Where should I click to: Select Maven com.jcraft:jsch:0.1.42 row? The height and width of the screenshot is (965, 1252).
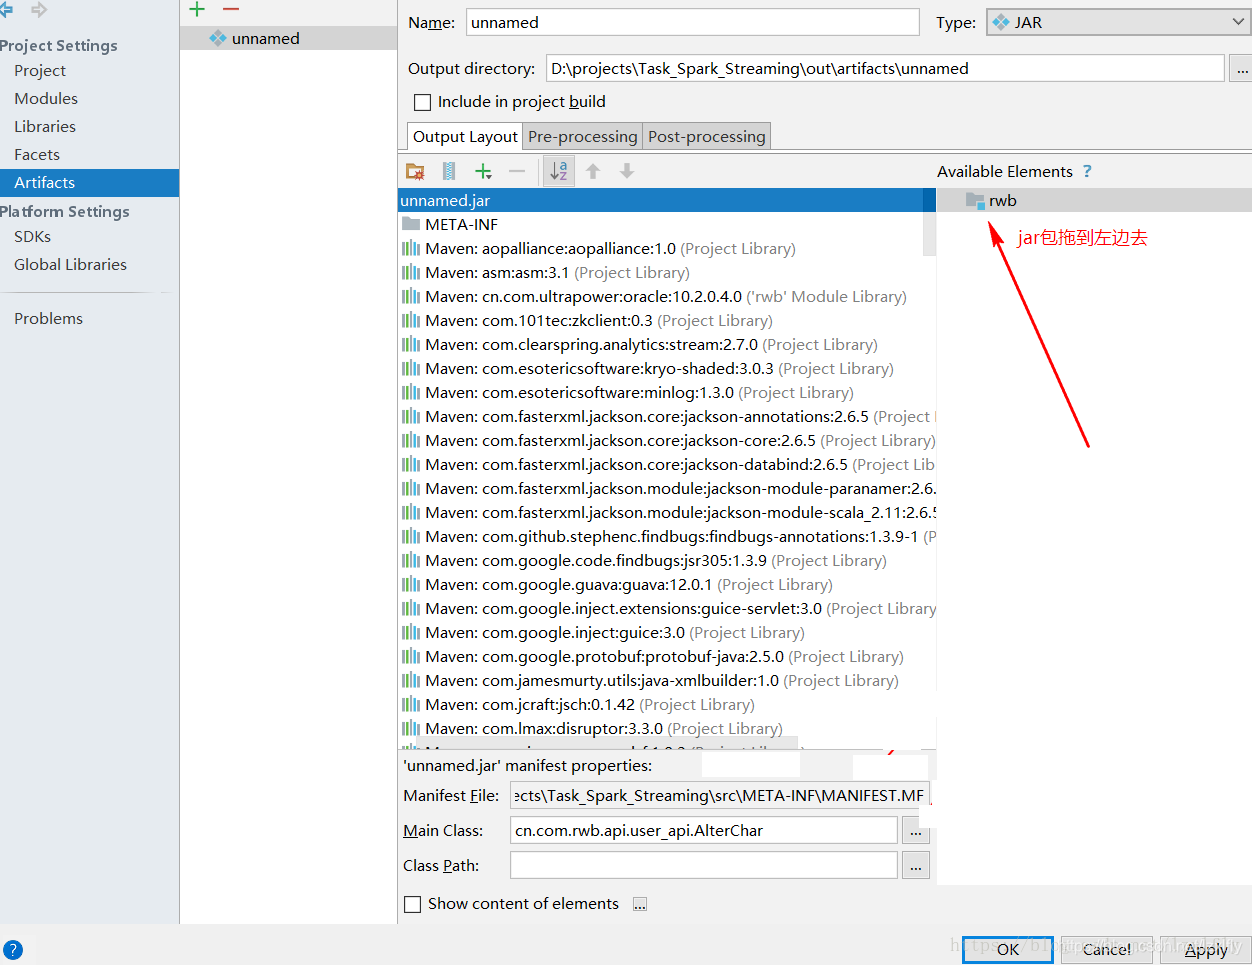[x=666, y=704]
